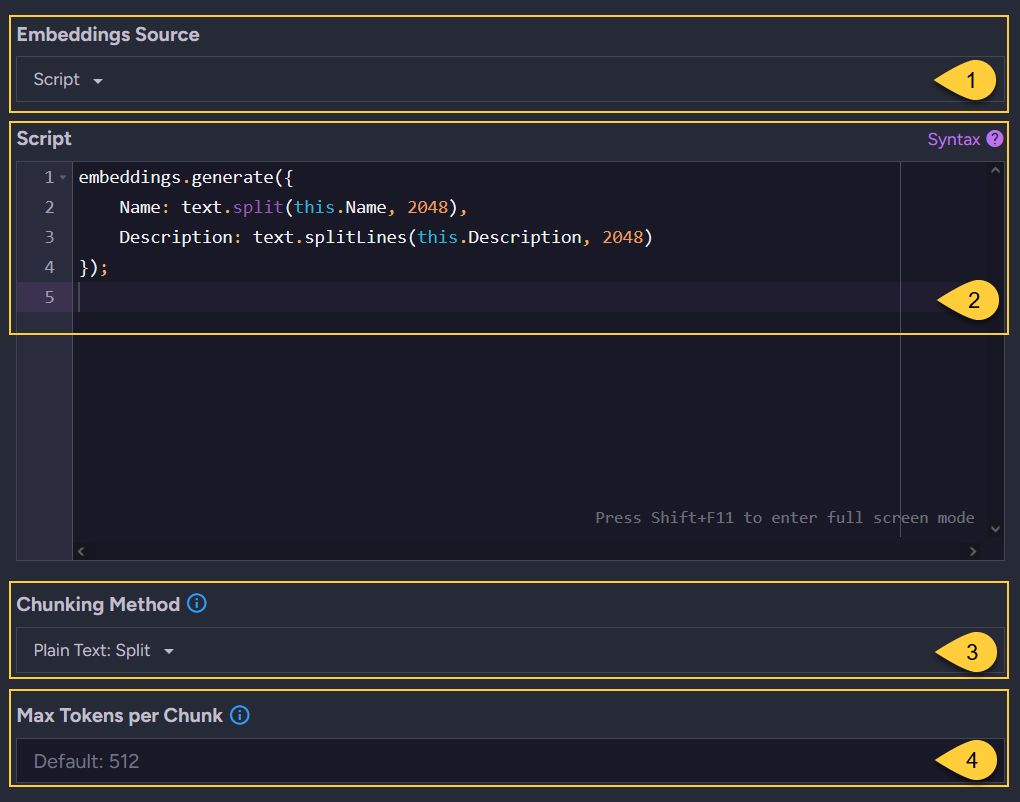This screenshot has width=1020, height=802.
Task: Open the Embeddings Source dropdown showing Script
Action: click(510, 79)
